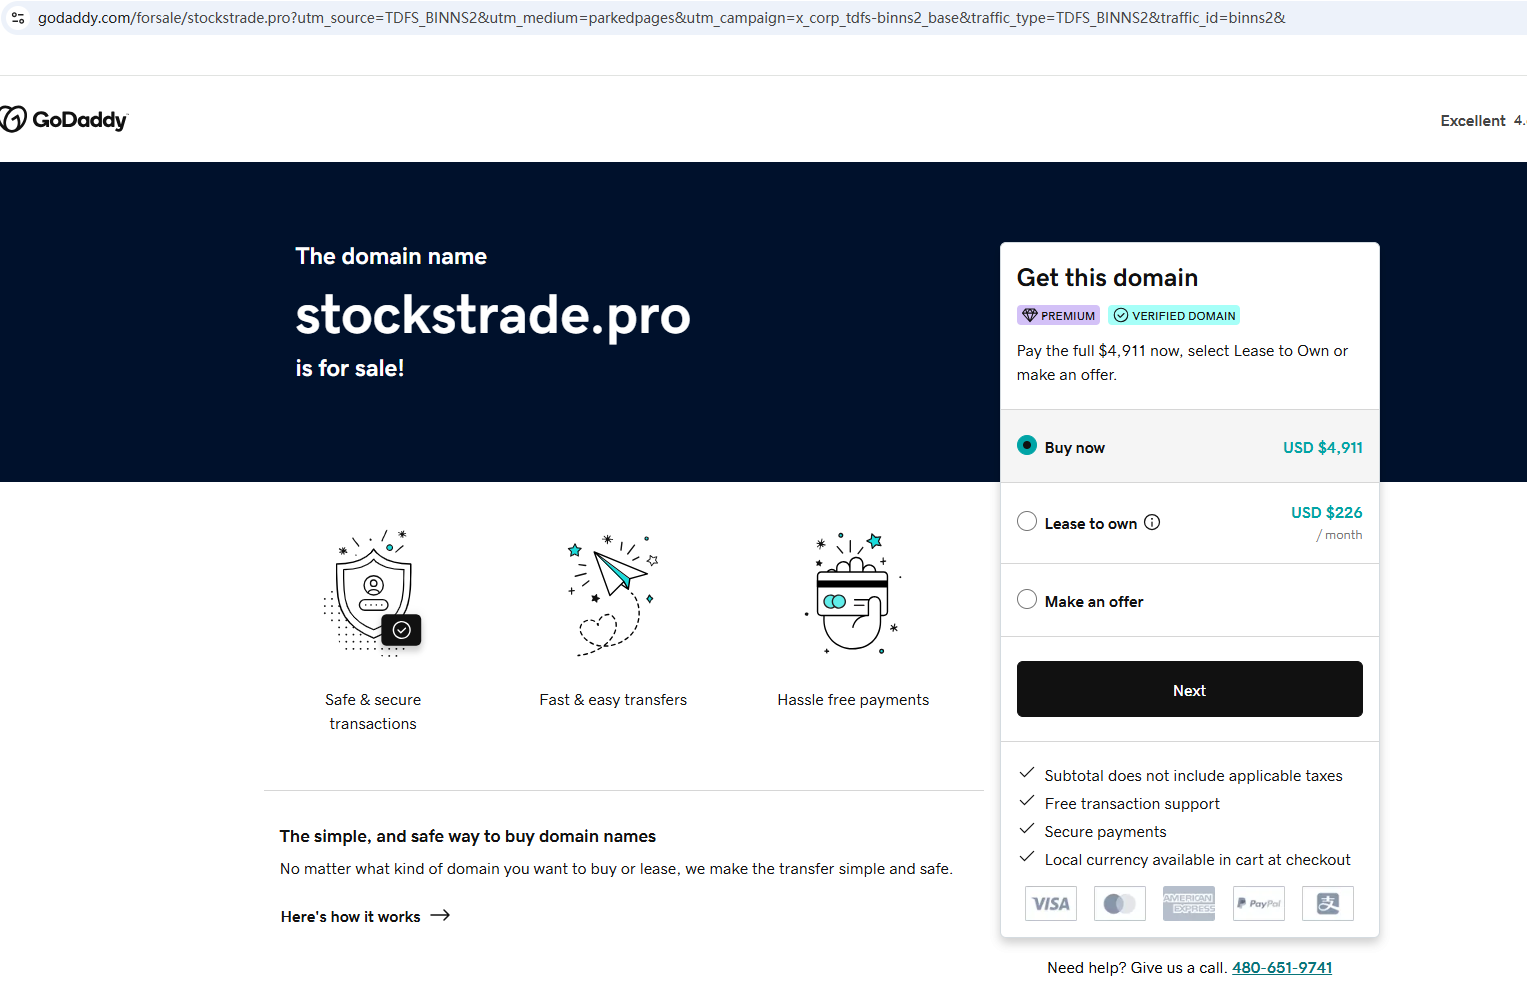Click the site settings icon in address bar
1527x982 pixels.
(18, 18)
